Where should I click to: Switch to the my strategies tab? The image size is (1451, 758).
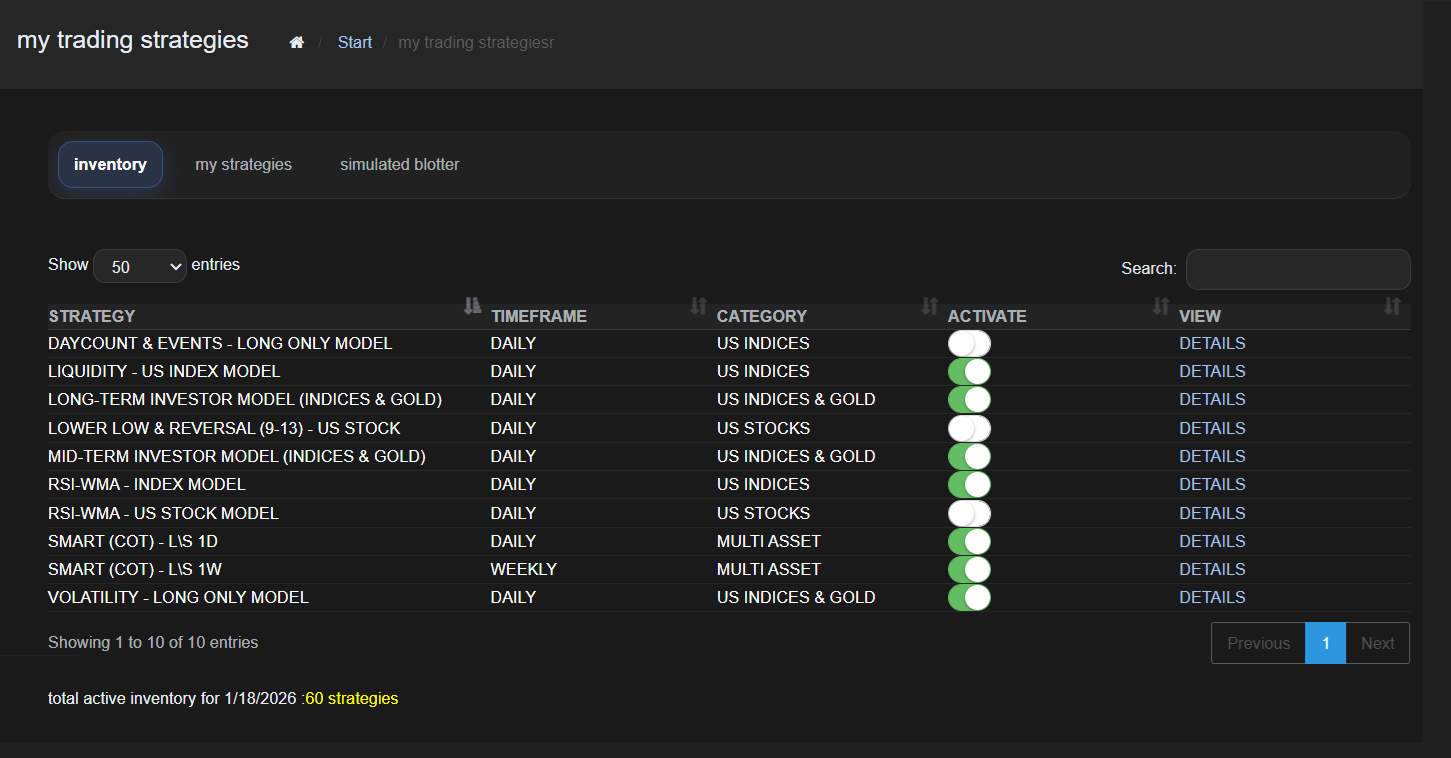pyautogui.click(x=243, y=165)
